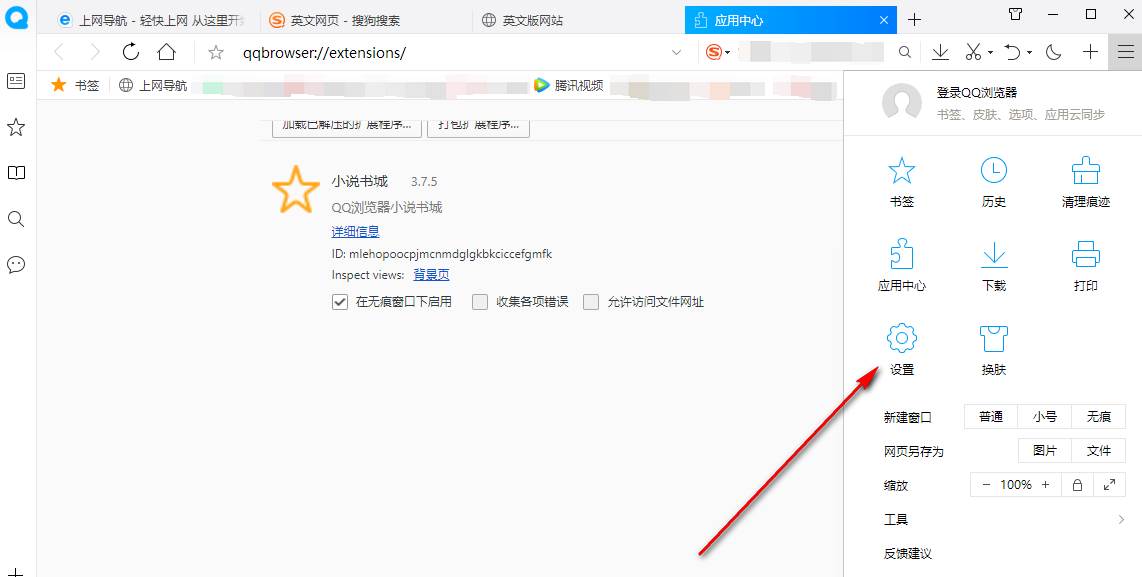
Task: Open Downloads (下载) in the menu panel
Action: (993, 265)
